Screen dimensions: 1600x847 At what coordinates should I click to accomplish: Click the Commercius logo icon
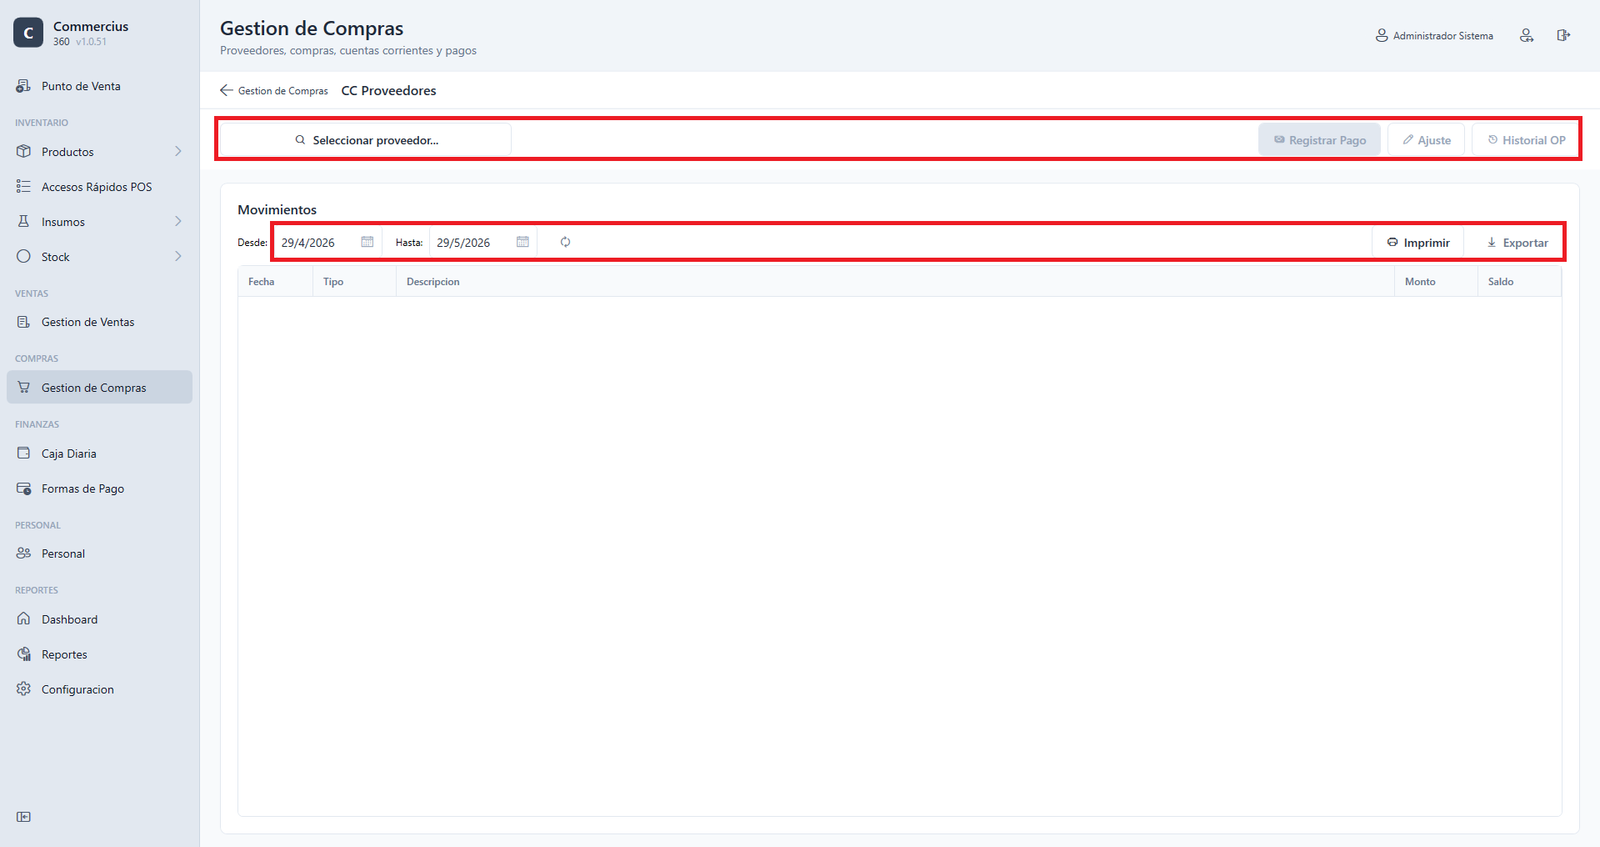(x=28, y=33)
